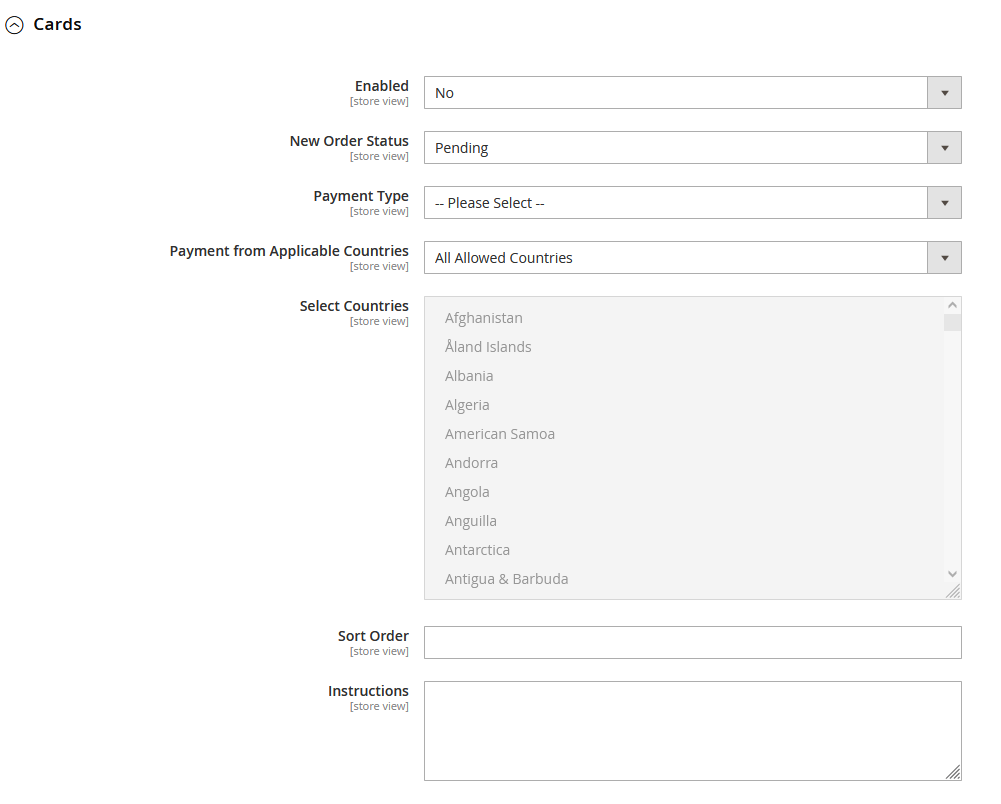
Task: Select Anguilla in the countries list
Action: (x=471, y=521)
